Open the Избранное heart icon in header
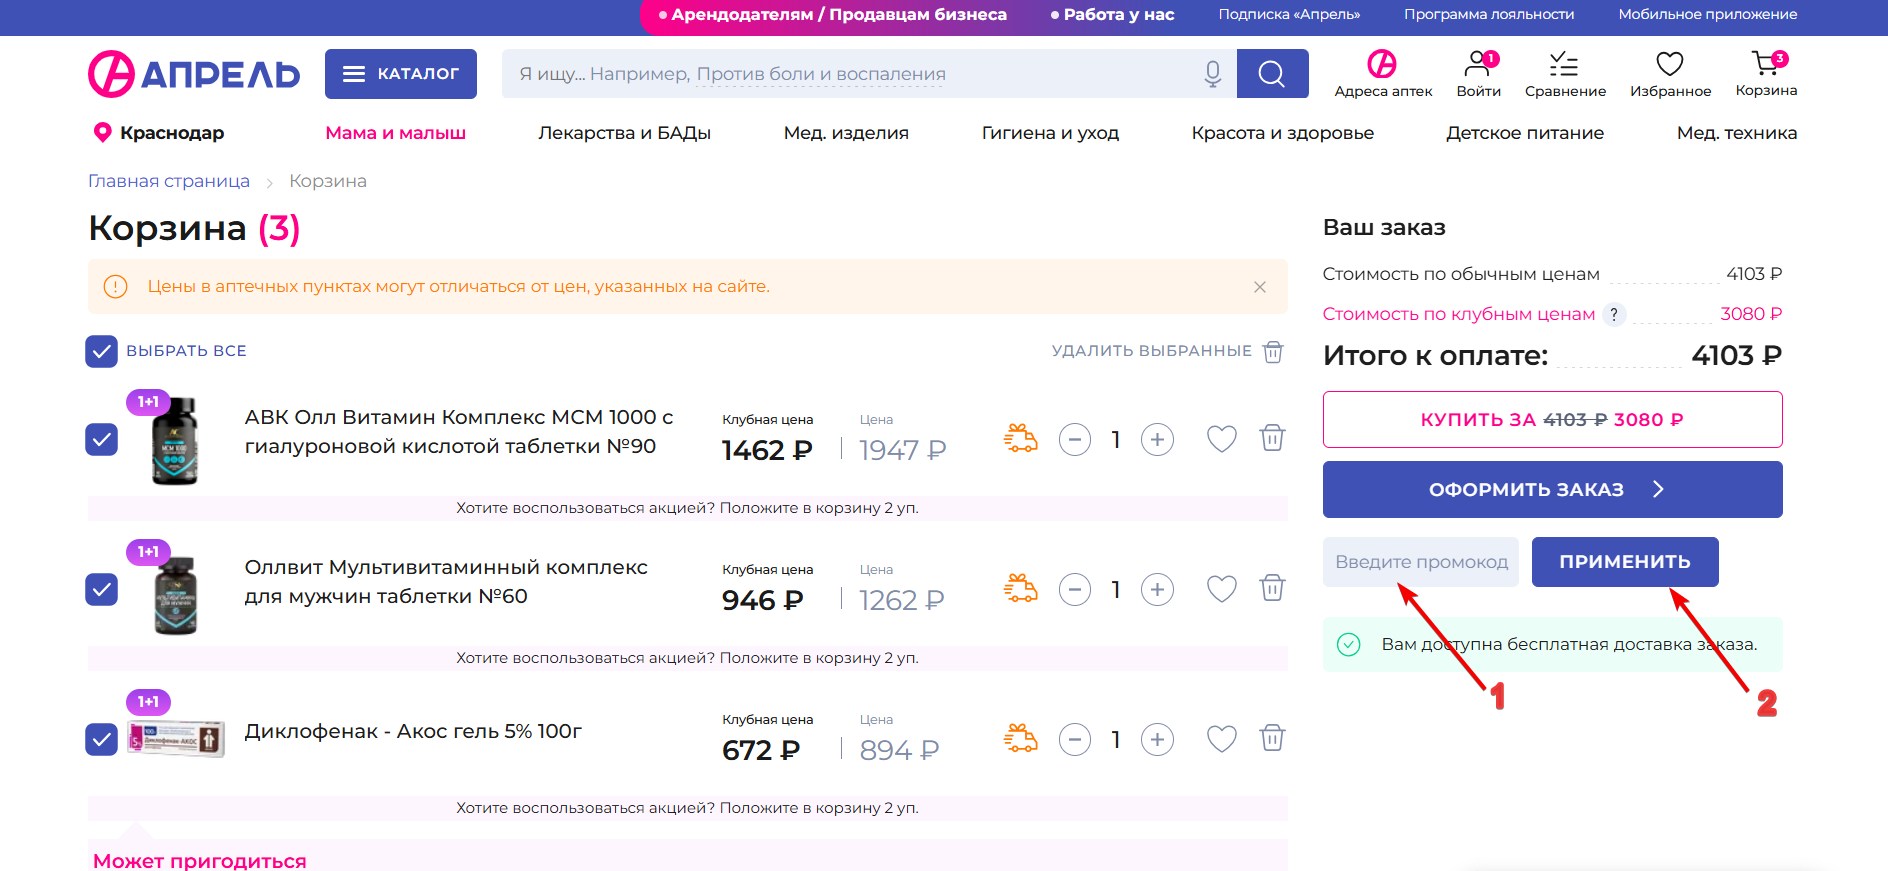1888x871 pixels. 1669,66
